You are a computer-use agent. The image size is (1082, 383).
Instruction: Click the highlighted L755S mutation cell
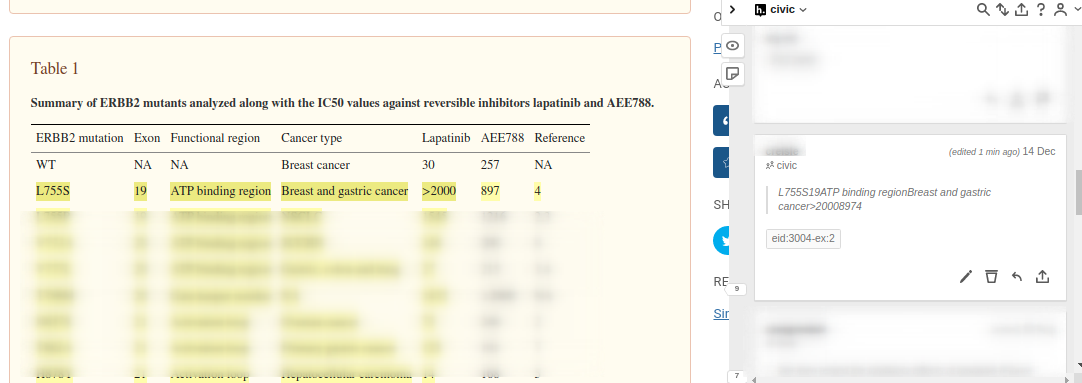coord(53,190)
